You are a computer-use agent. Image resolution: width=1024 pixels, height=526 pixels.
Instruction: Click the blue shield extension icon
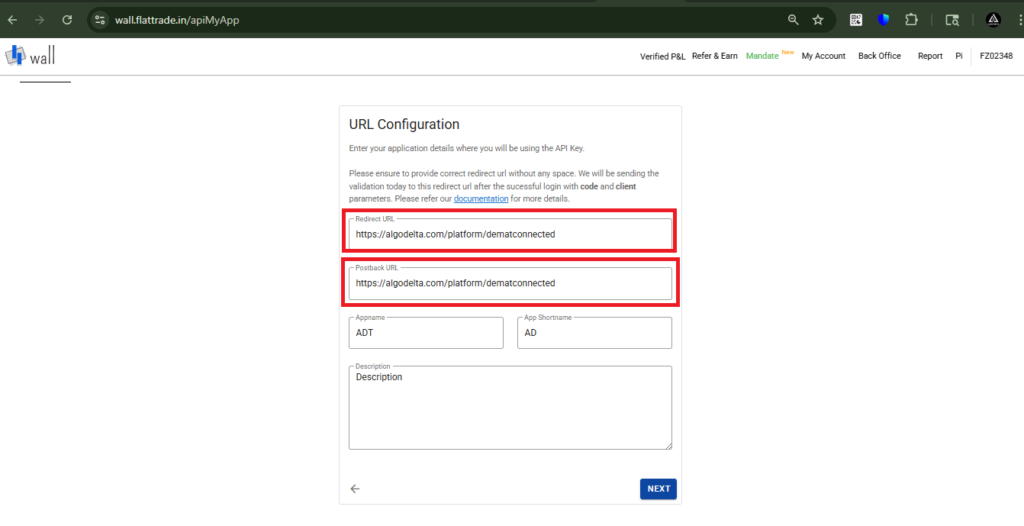coord(884,19)
